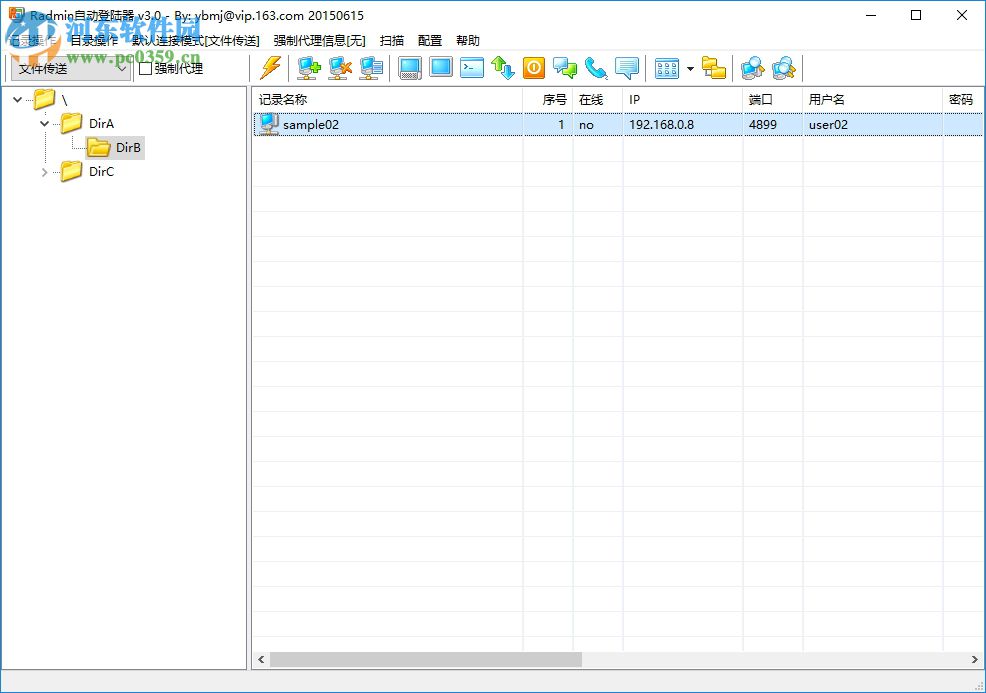Click the lightning bolt quick connect icon
This screenshot has width=986, height=693.
[x=271, y=68]
